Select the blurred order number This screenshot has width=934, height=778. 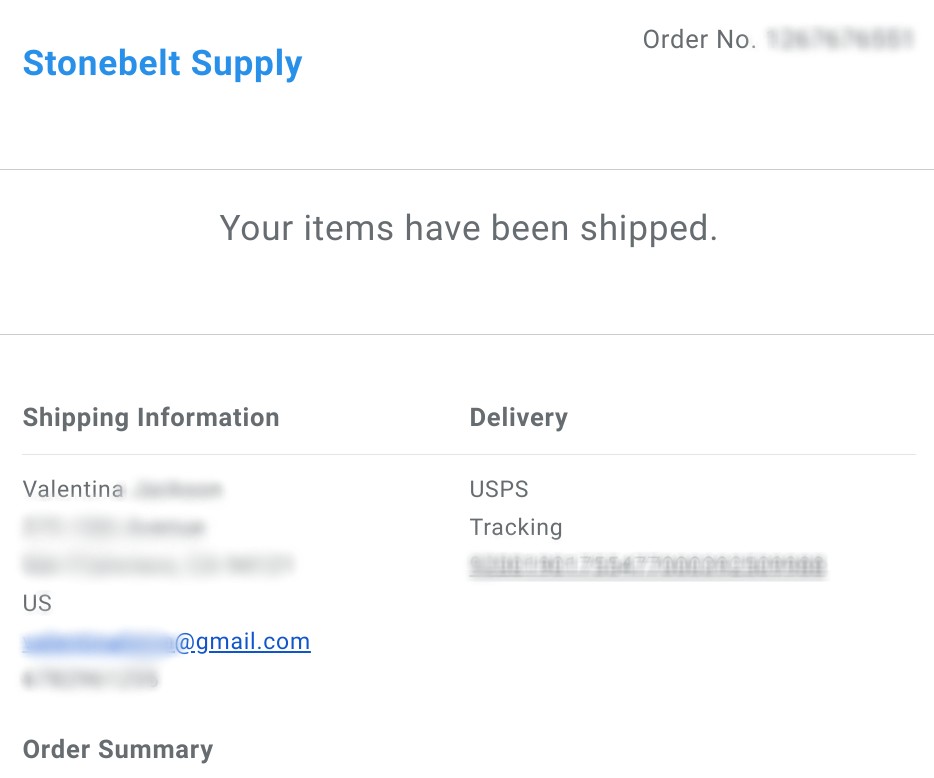click(840, 39)
